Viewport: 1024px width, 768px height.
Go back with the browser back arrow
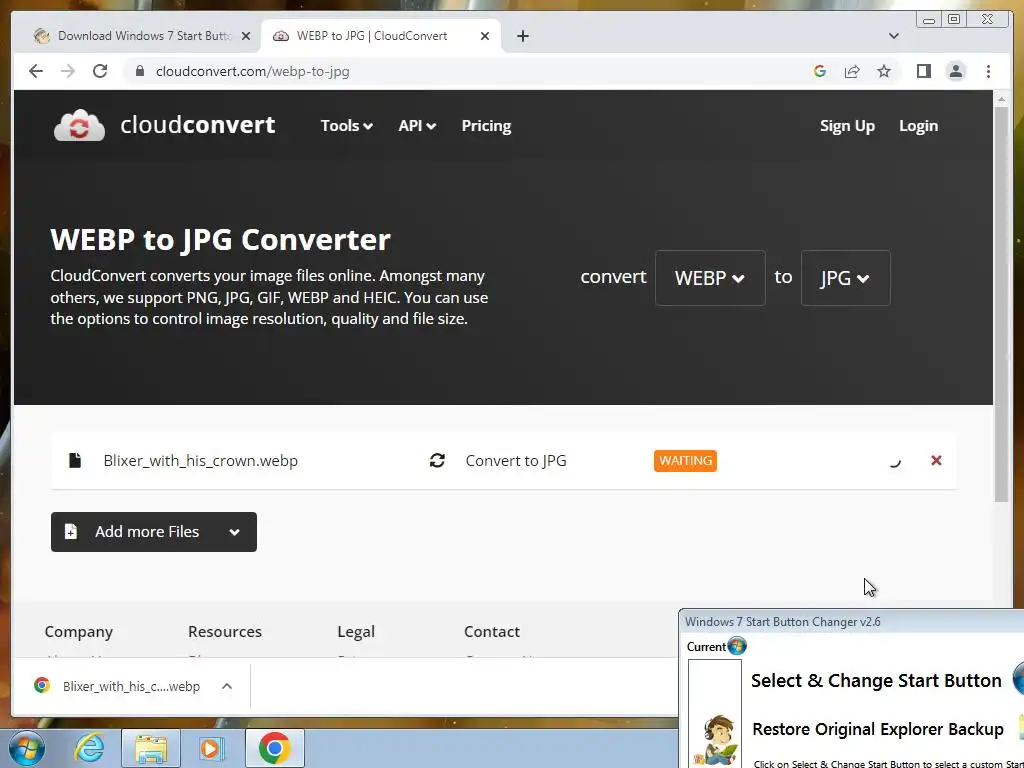point(36,71)
